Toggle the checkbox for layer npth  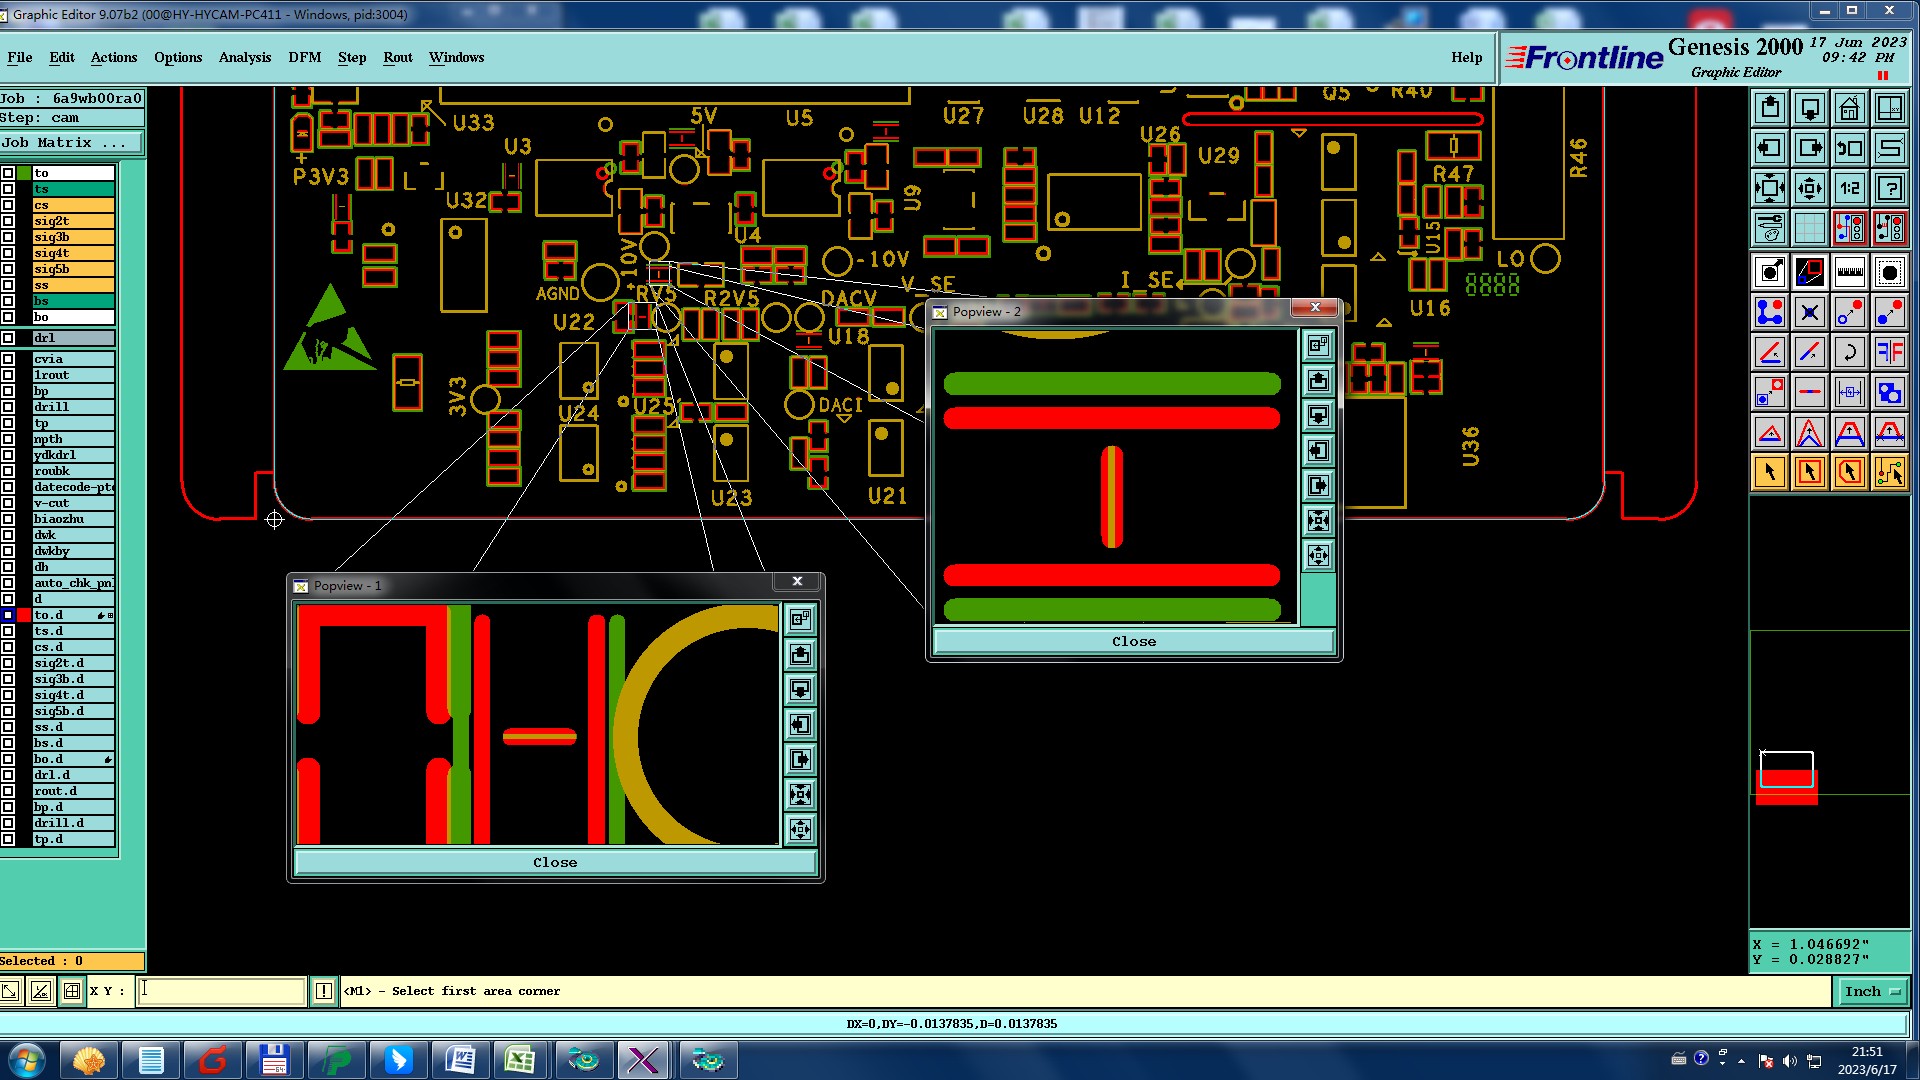coord(8,439)
